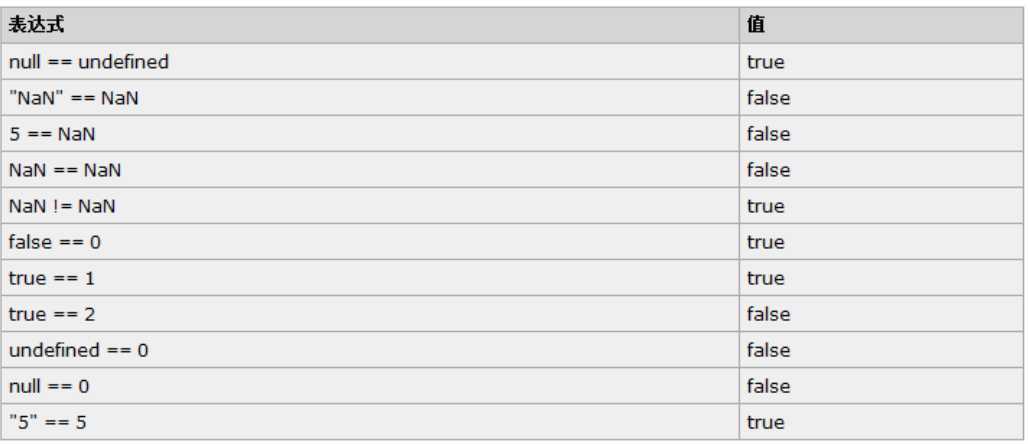Click the 值 column header
Viewport: 1028px width, 444px height.
[x=881, y=26]
